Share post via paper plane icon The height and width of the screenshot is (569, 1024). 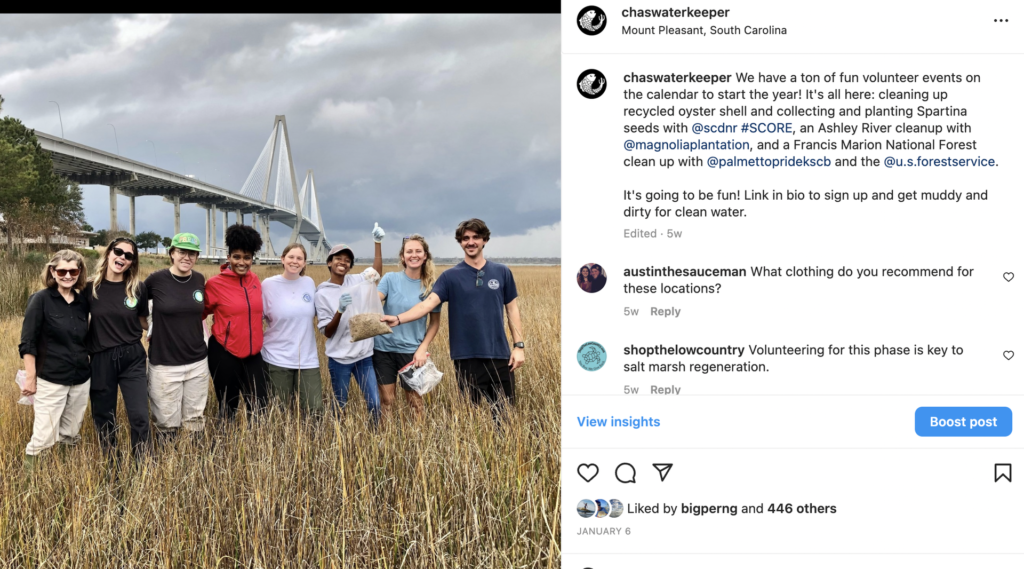(x=662, y=472)
